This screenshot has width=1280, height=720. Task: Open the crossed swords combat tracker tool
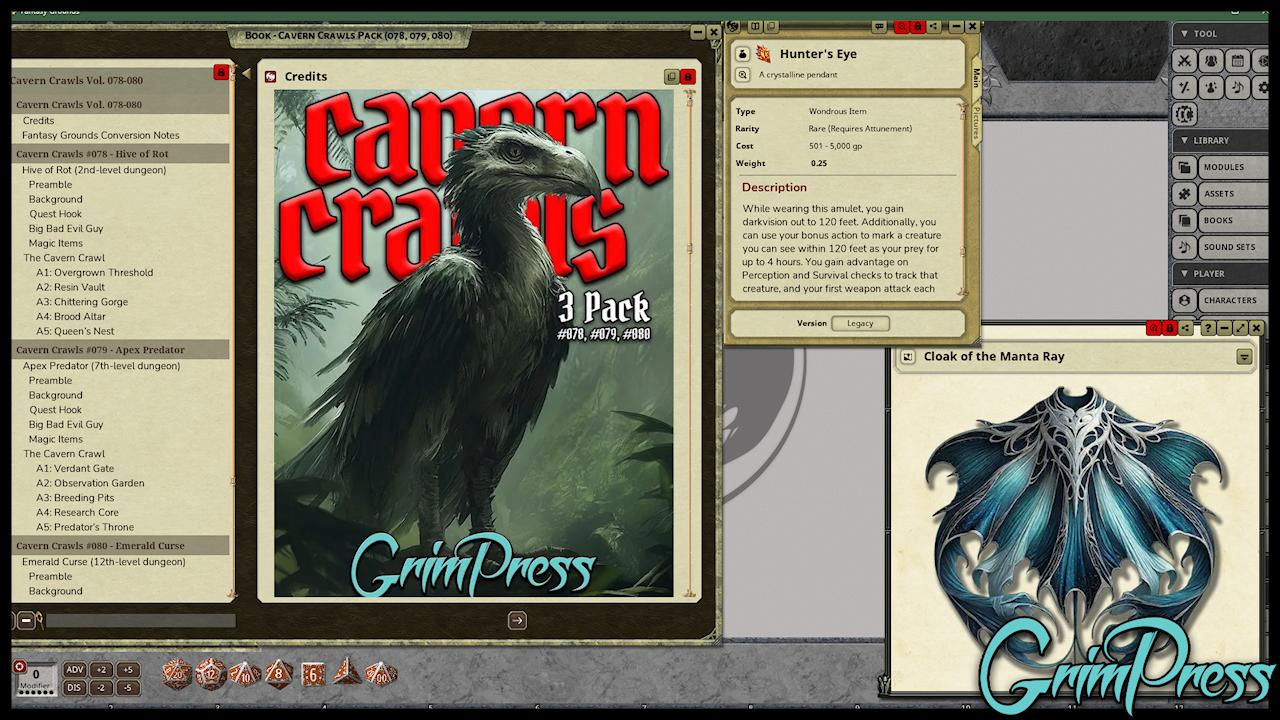point(1185,61)
